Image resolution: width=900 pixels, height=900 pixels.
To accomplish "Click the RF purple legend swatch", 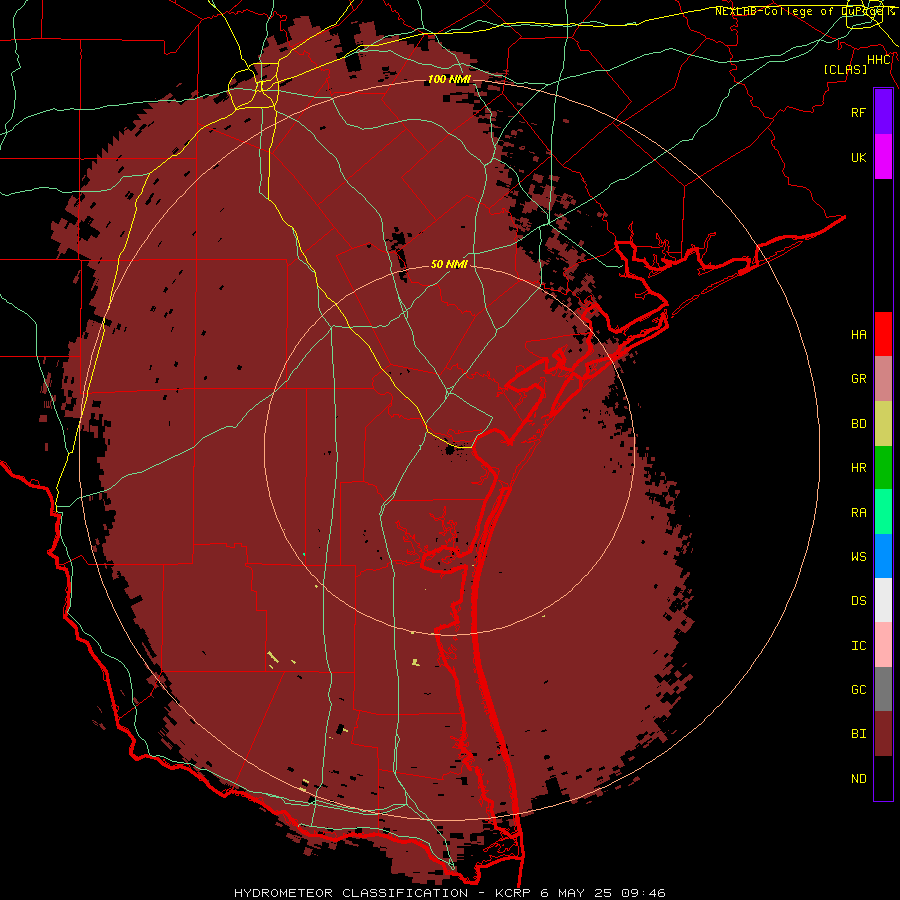I will (883, 112).
